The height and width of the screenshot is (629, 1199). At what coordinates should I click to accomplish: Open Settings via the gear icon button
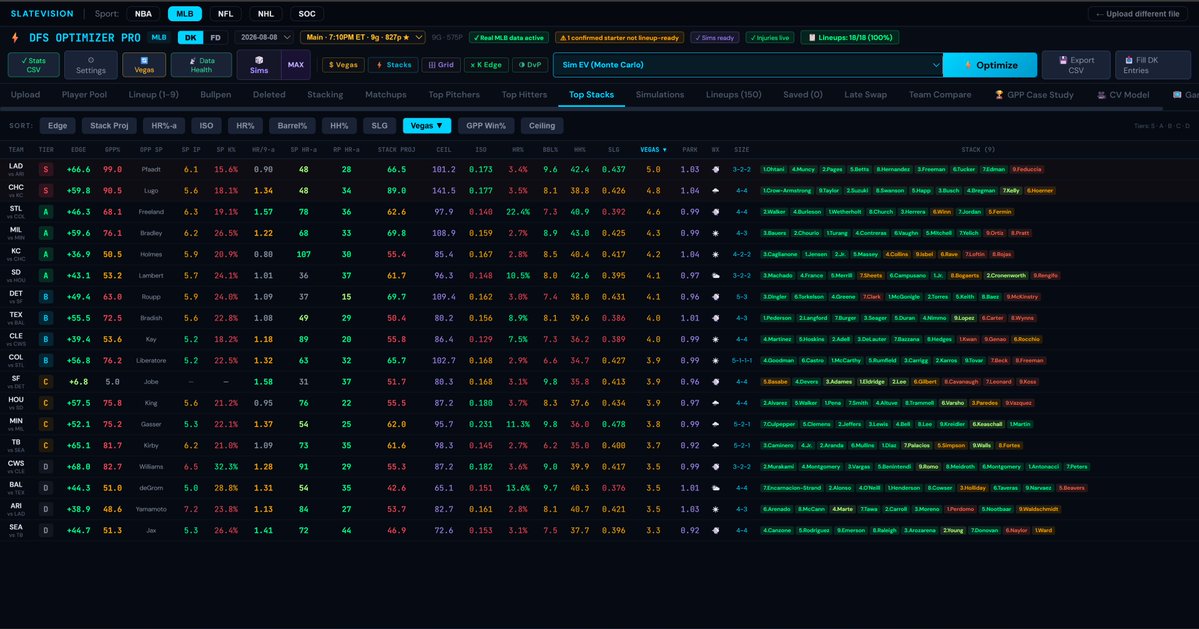[x=90, y=65]
